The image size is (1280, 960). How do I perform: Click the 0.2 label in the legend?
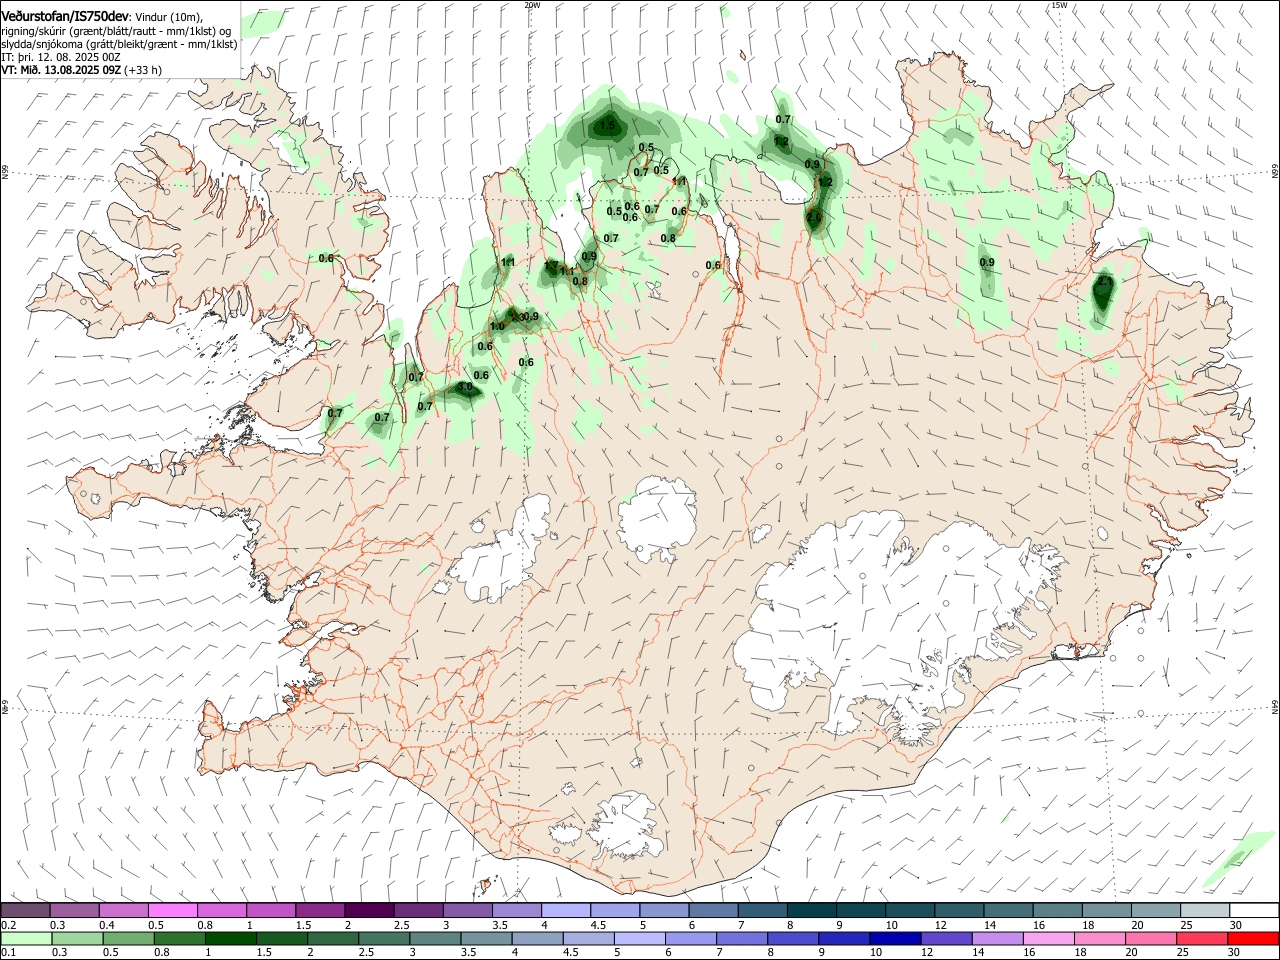point(9,925)
